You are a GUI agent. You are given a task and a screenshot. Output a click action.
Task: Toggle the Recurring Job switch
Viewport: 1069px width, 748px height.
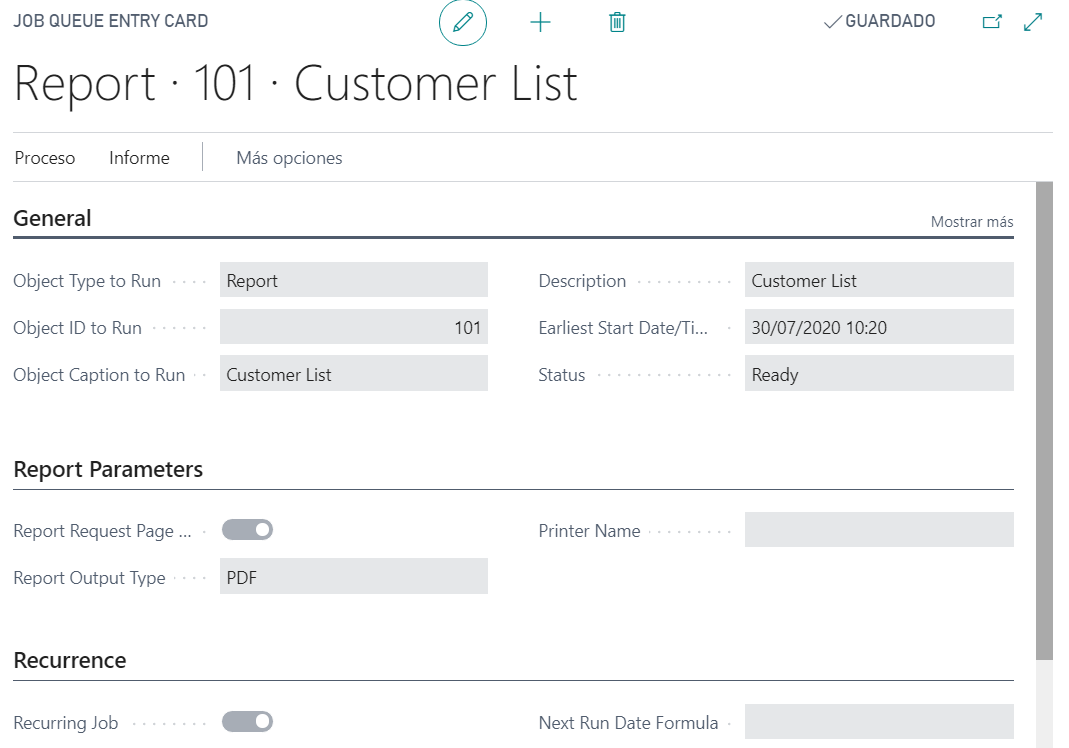pyautogui.click(x=247, y=721)
